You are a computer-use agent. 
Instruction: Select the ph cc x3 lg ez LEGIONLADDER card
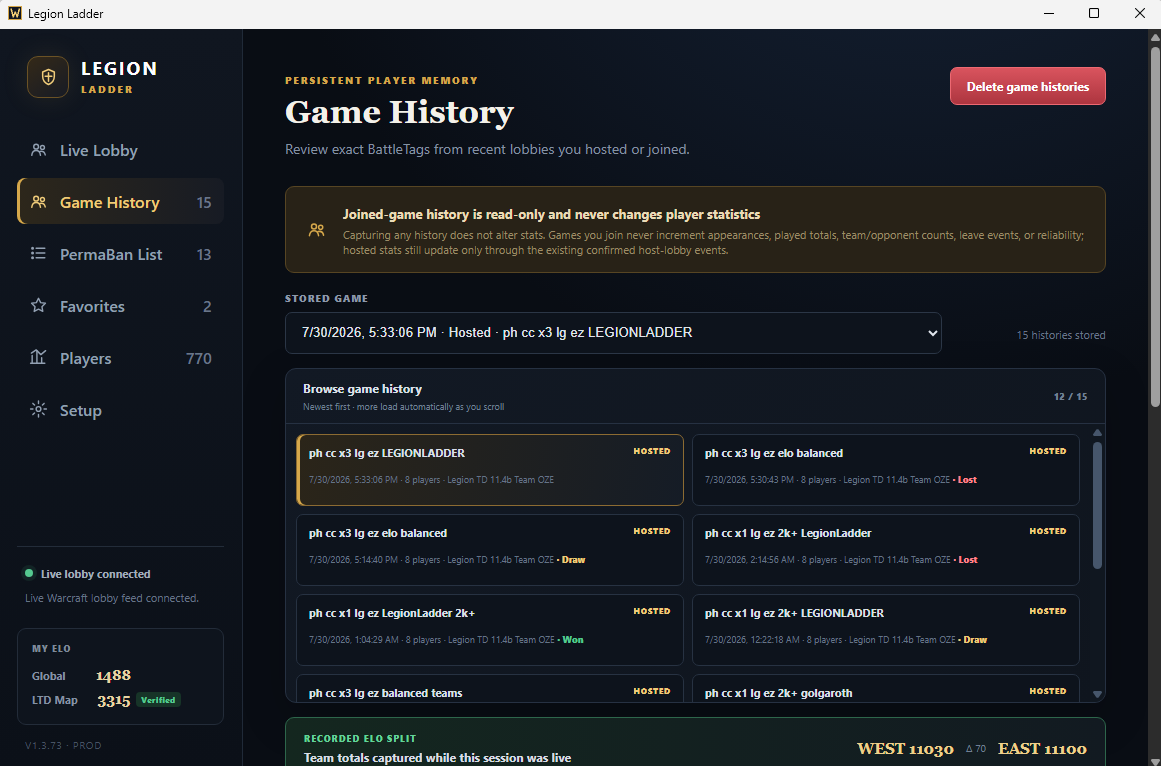pyautogui.click(x=490, y=470)
